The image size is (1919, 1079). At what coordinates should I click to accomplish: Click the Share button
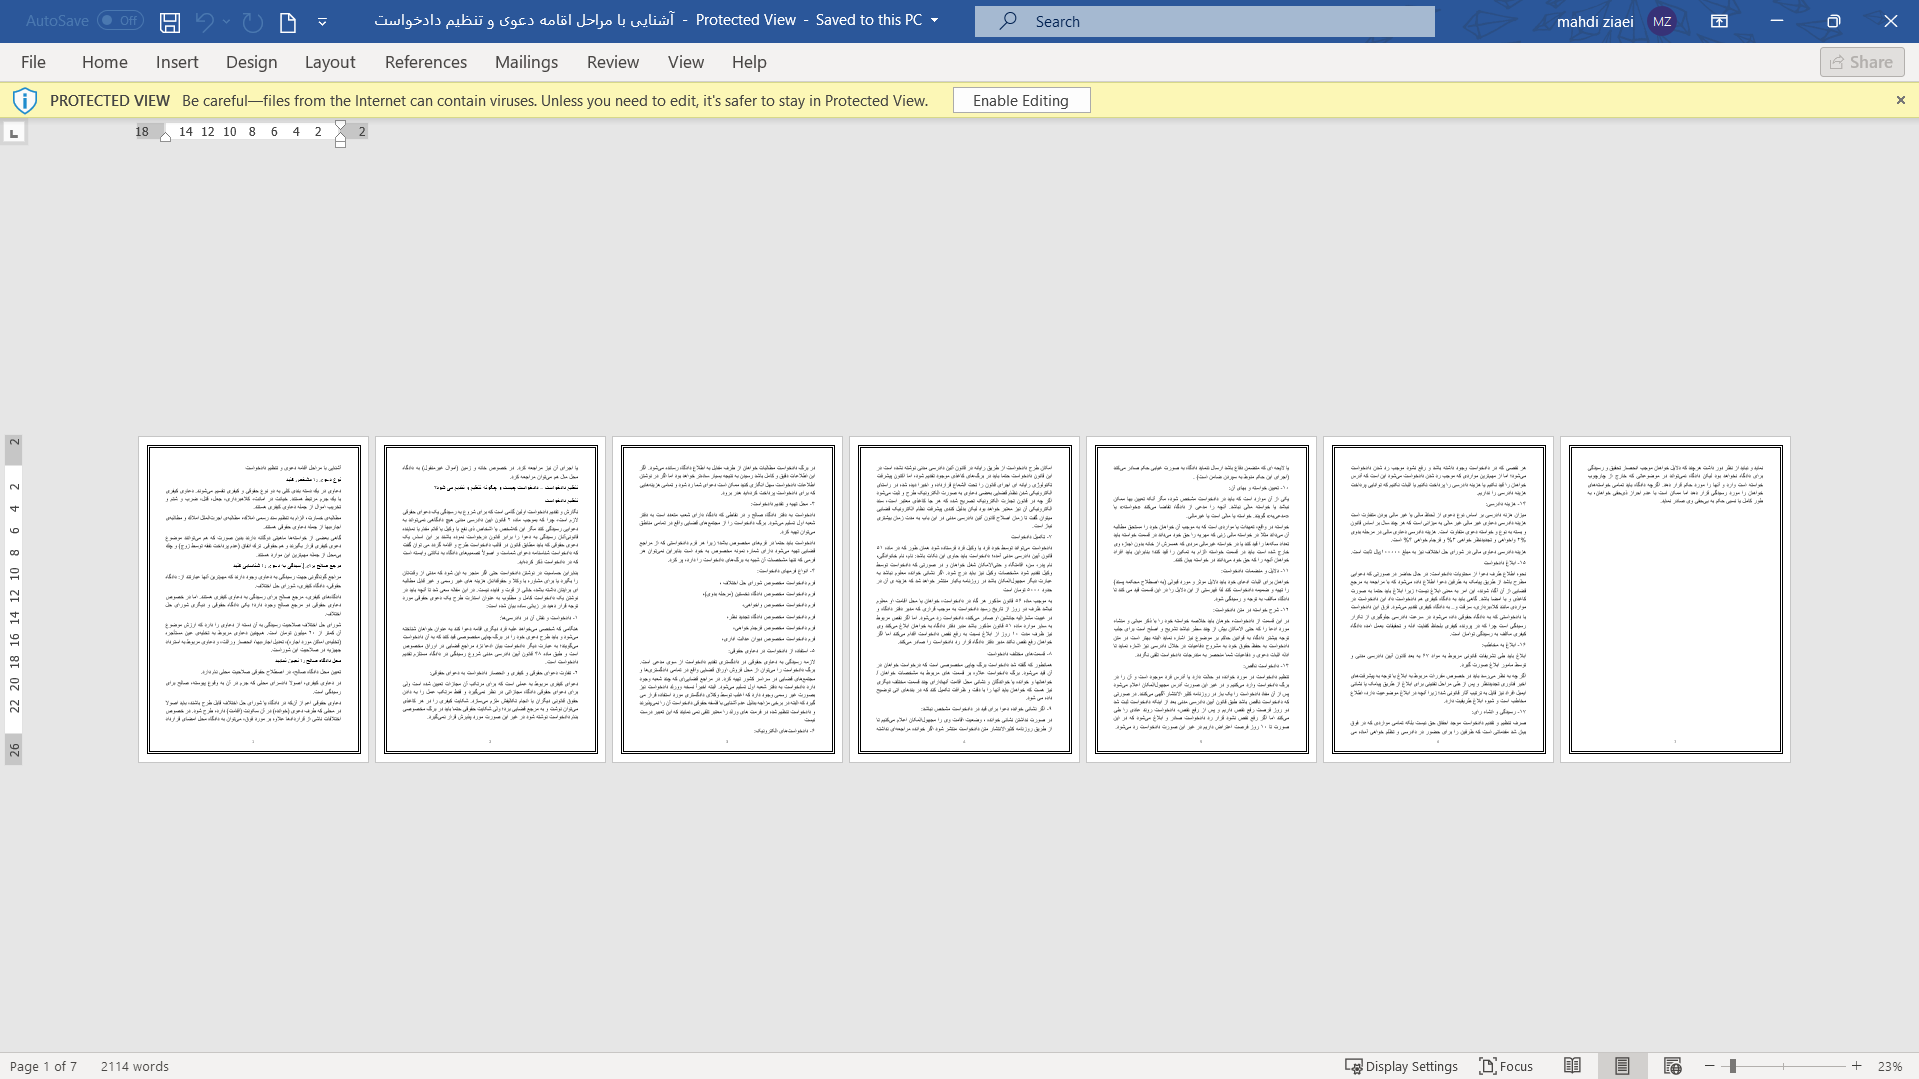[x=1862, y=62]
